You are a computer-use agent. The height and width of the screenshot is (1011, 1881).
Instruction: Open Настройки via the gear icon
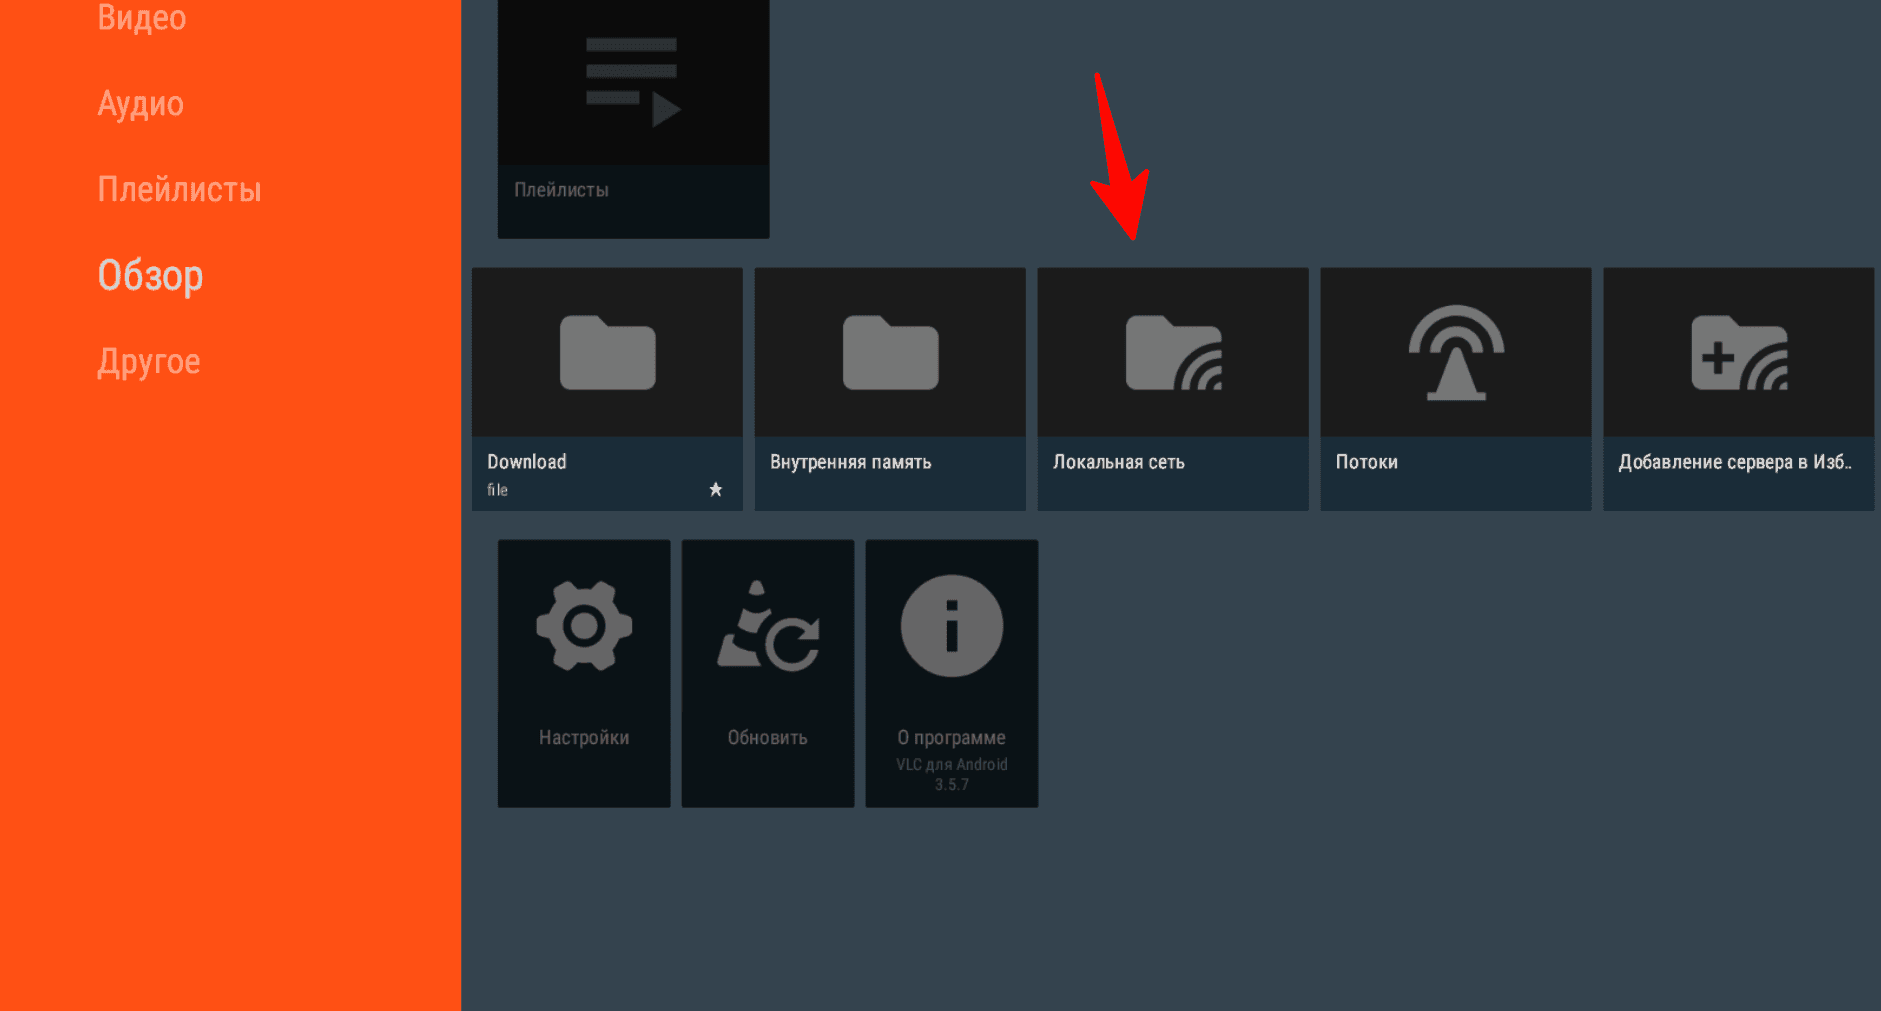point(584,625)
